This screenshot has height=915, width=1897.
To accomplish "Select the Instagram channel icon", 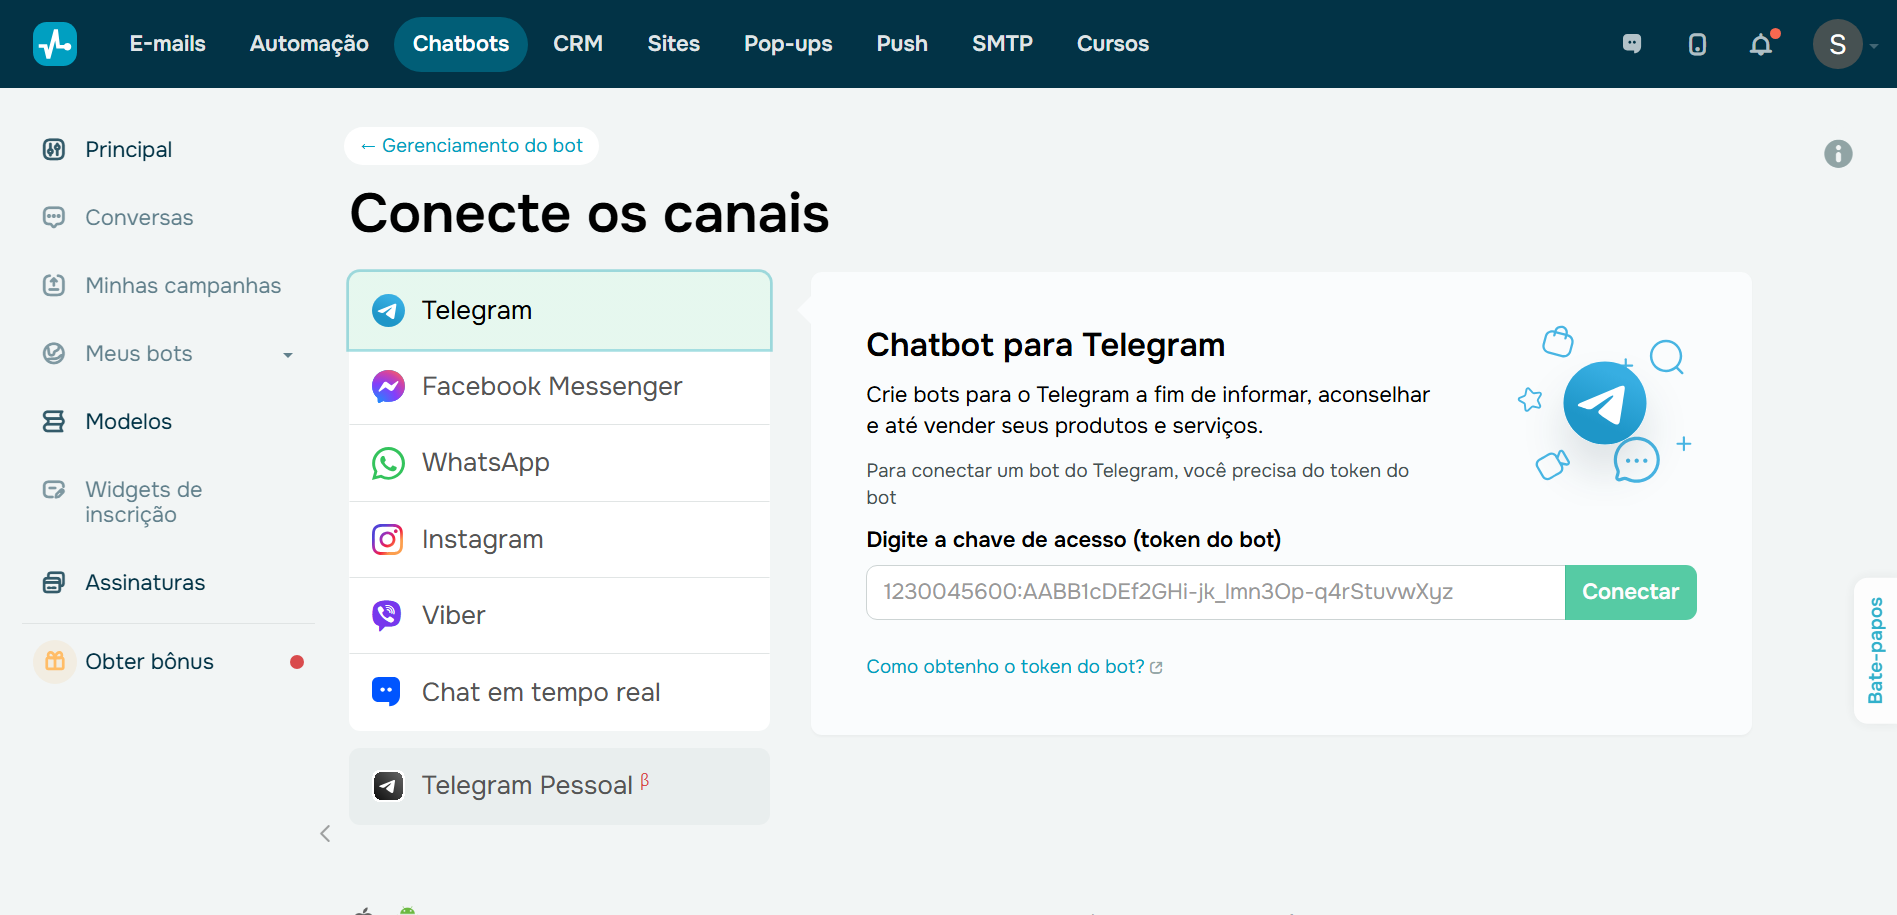I will click(x=387, y=539).
